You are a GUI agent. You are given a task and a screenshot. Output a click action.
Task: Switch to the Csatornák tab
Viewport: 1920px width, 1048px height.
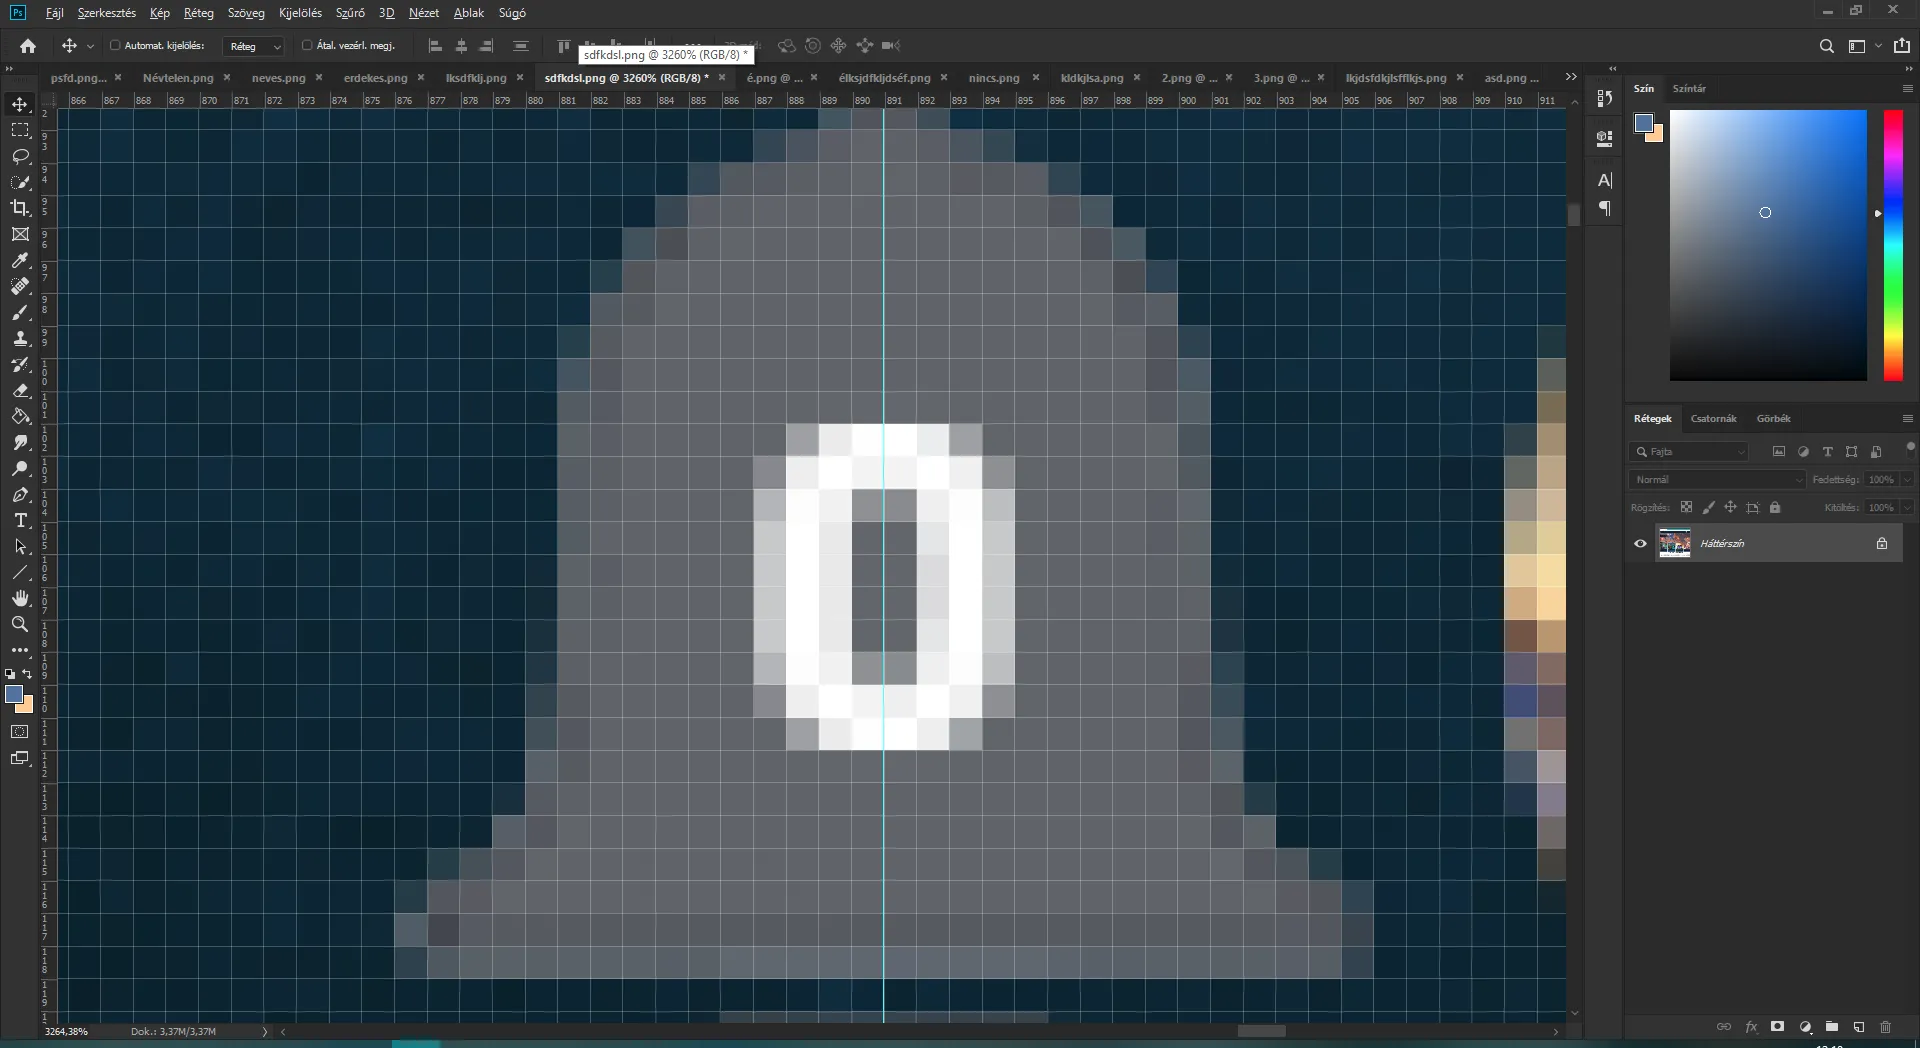(x=1713, y=418)
